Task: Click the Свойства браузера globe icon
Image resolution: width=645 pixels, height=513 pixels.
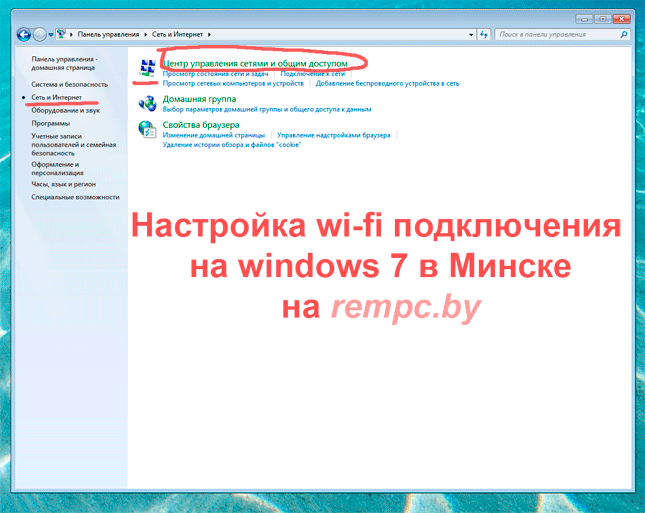Action: coord(147,129)
